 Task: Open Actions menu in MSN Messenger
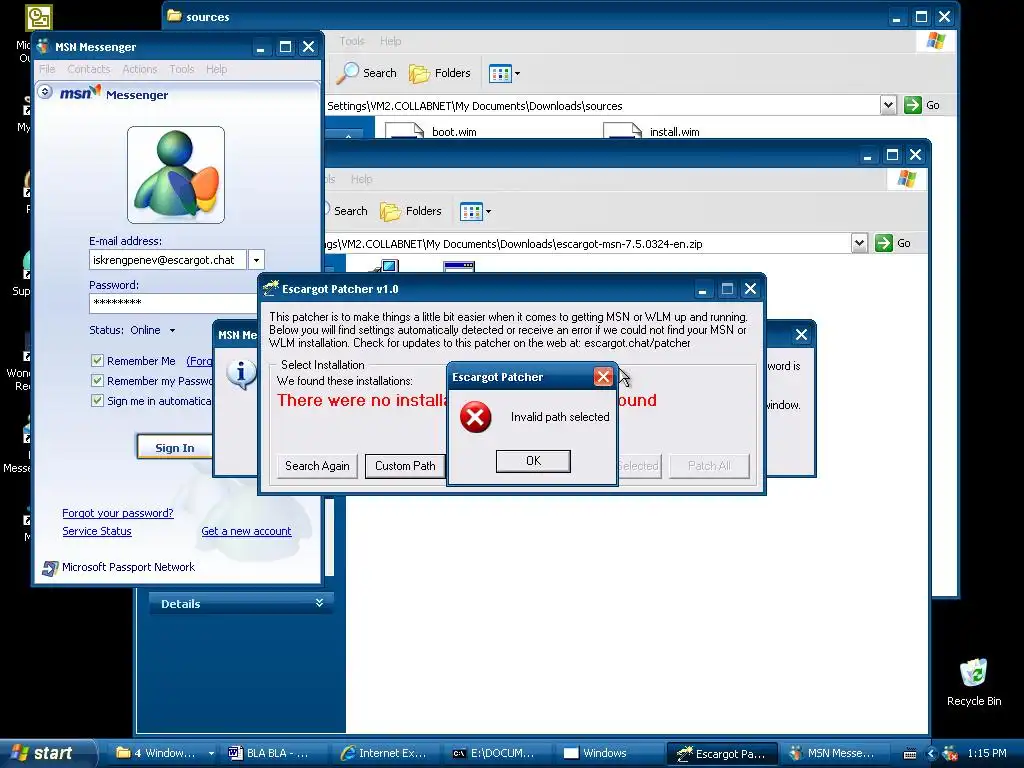pyautogui.click(x=140, y=69)
